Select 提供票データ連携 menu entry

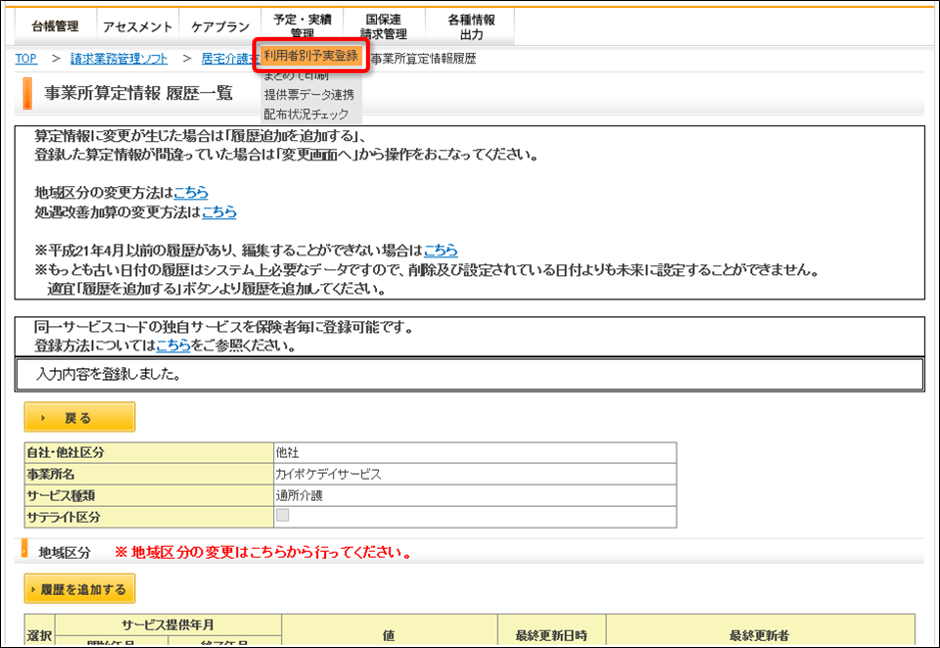311,94
